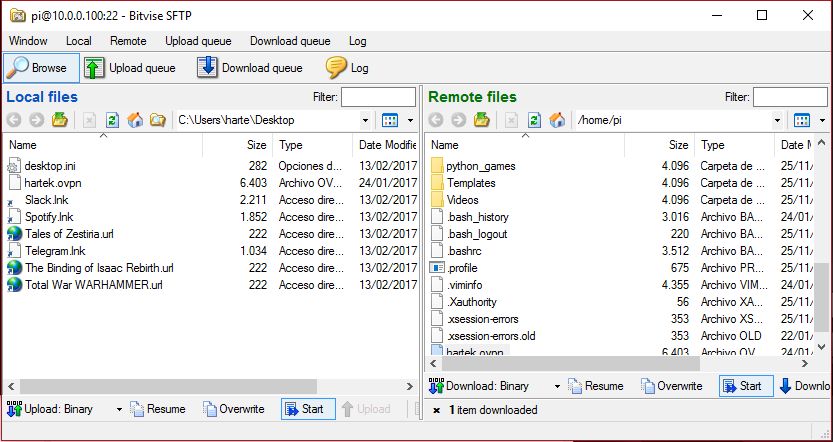Open the Remote menu
833x442 pixels.
pos(128,41)
